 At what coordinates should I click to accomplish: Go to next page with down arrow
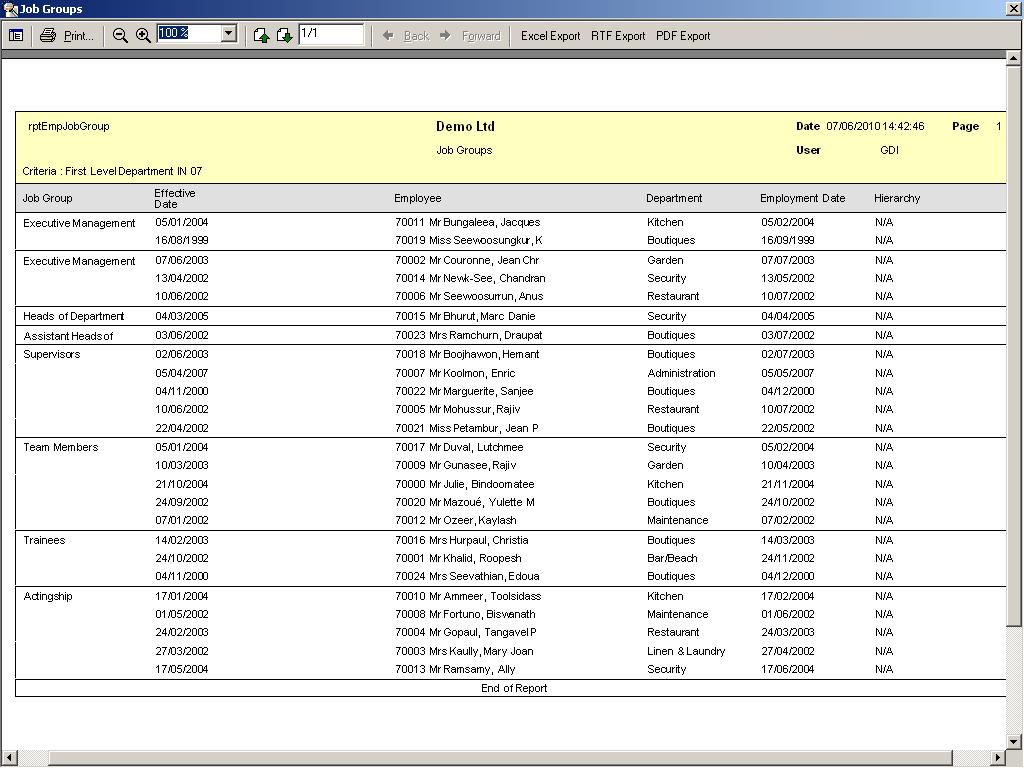pos(284,35)
